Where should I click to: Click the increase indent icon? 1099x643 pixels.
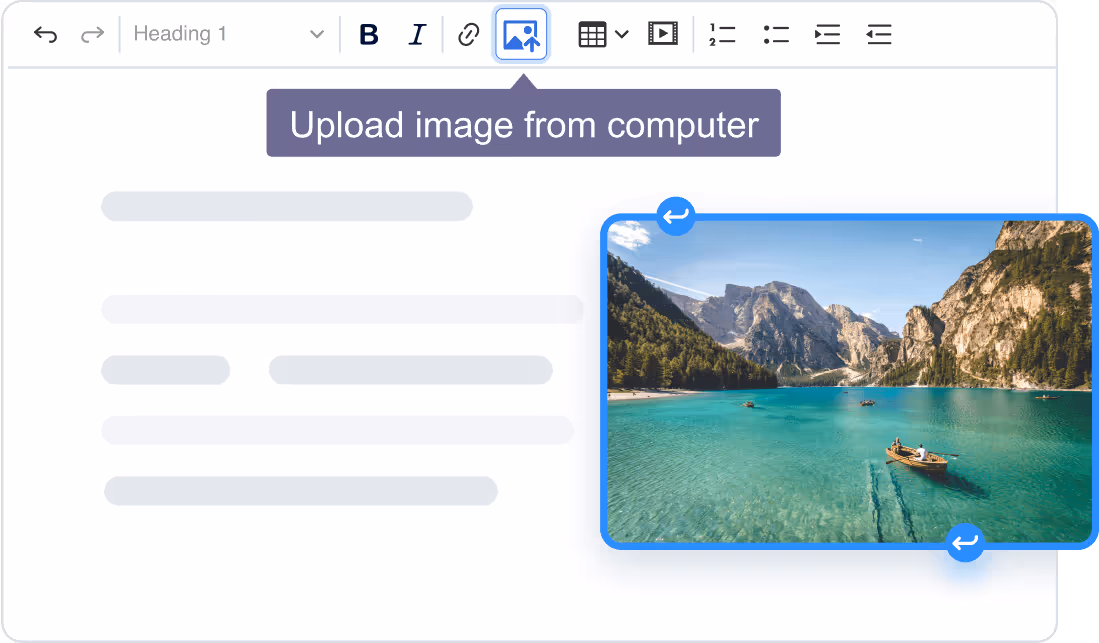click(x=827, y=35)
